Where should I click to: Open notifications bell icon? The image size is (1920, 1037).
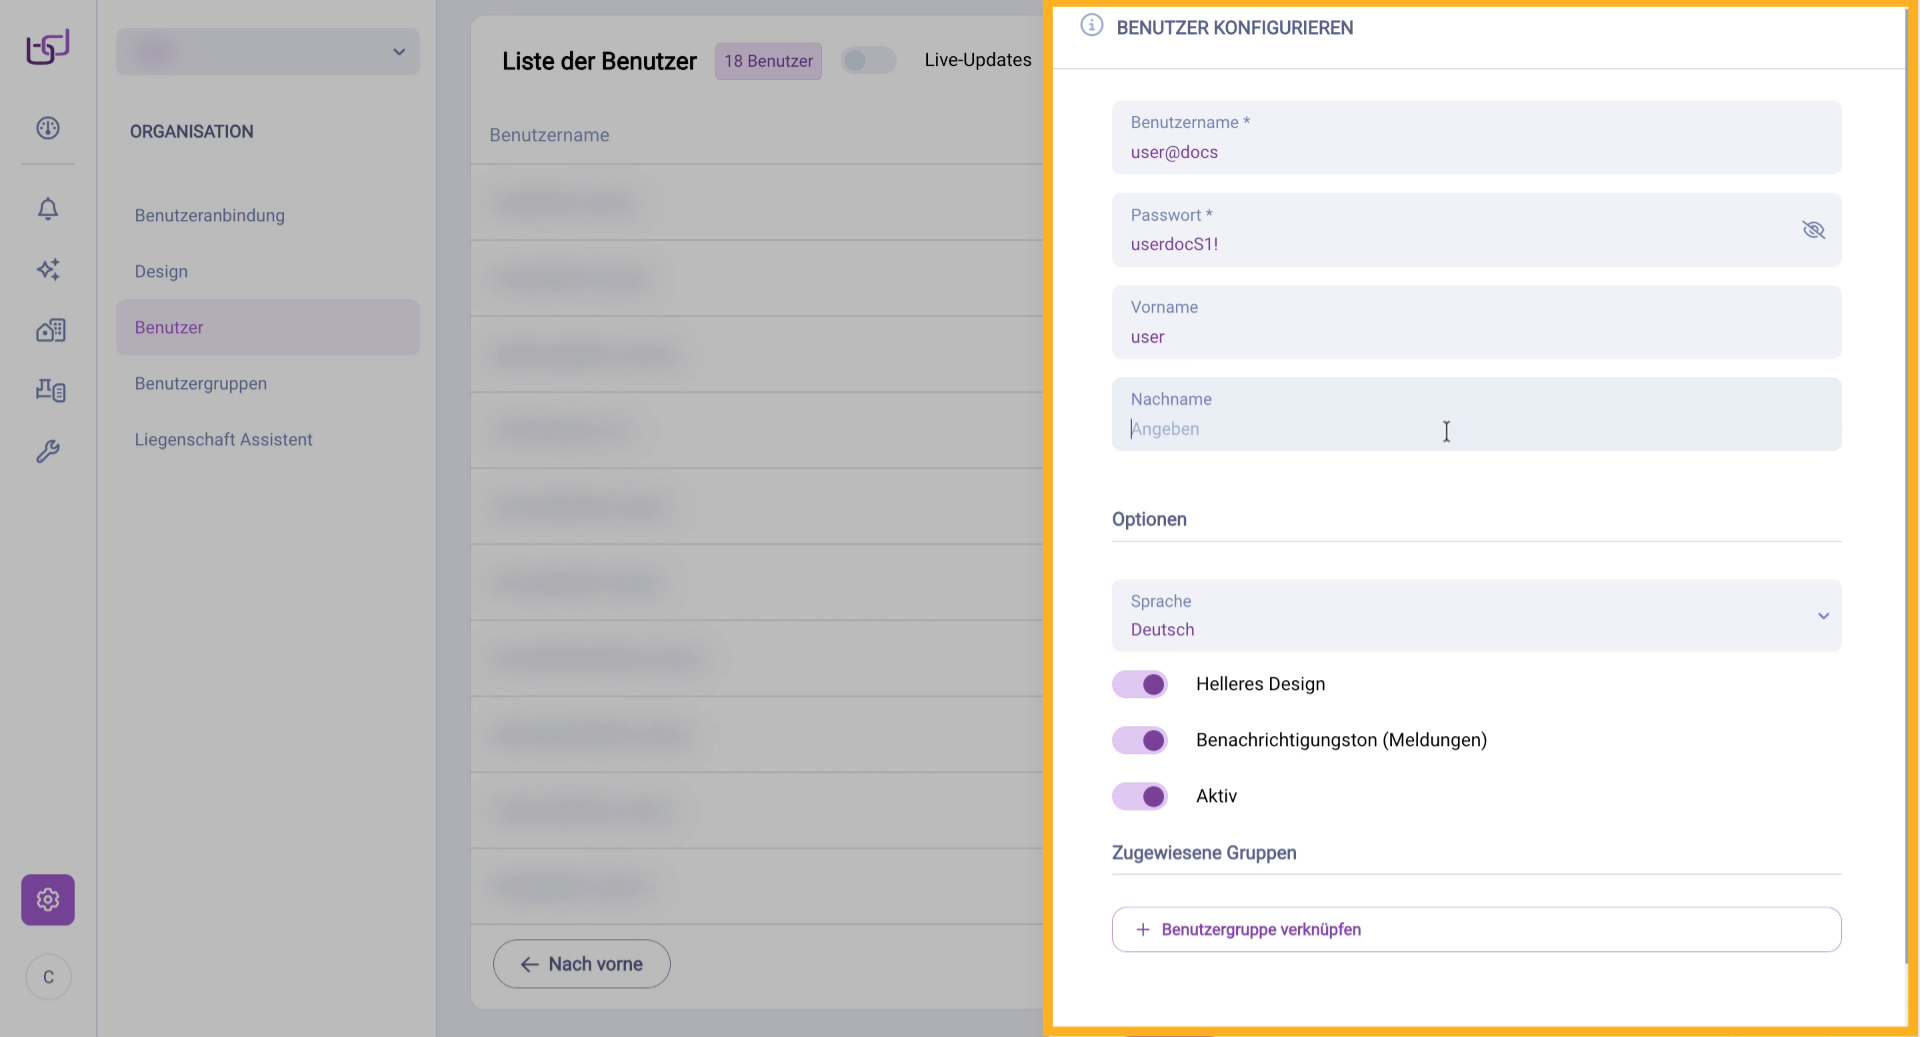pos(48,209)
